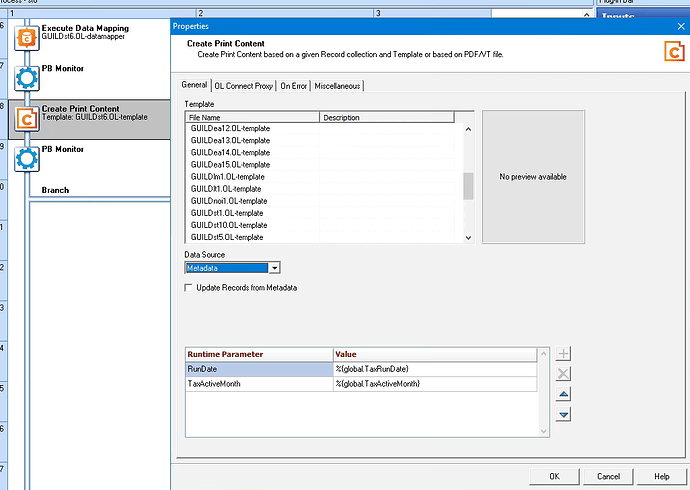
Task: Move runtime parameter up with the up arrow
Action: pos(563,394)
